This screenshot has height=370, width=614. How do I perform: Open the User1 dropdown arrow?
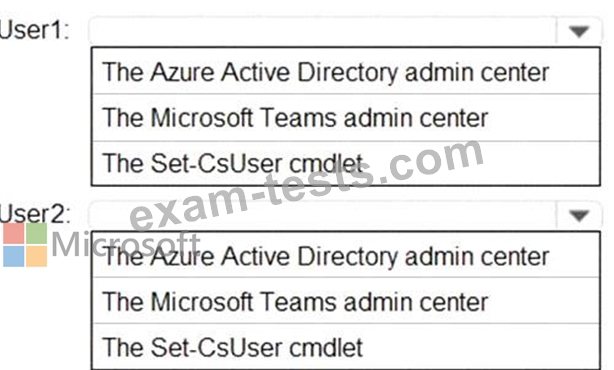coord(579,31)
